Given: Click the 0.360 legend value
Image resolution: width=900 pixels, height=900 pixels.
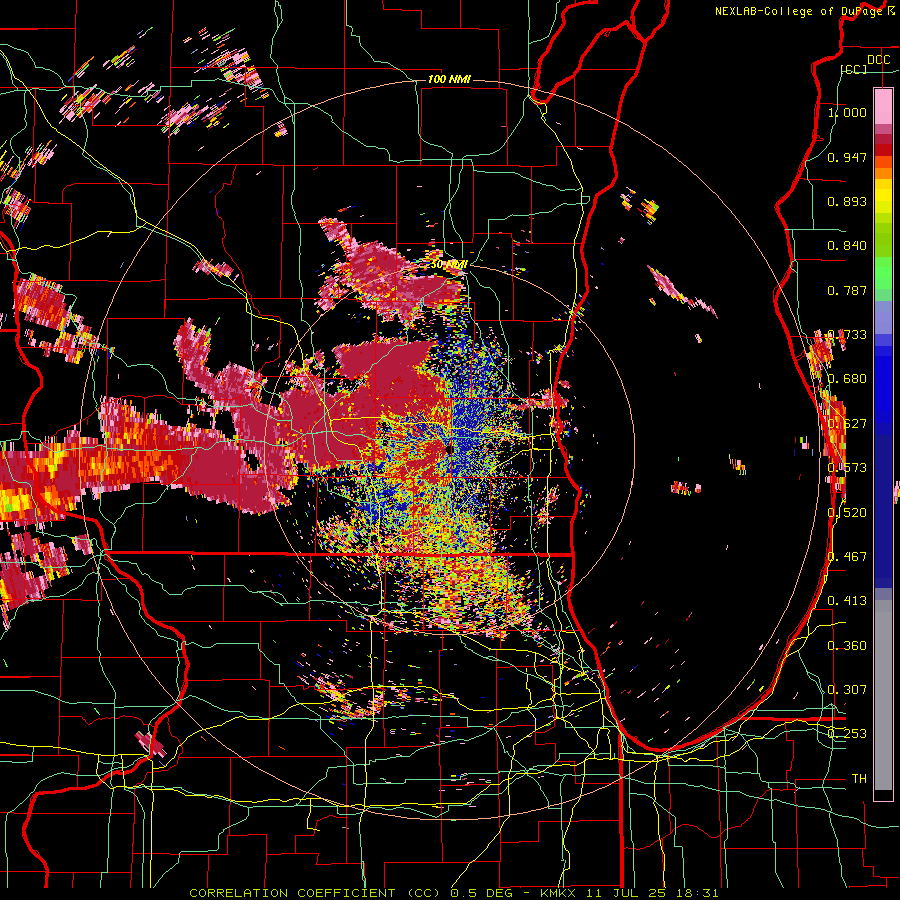Looking at the screenshot, I should coord(847,645).
